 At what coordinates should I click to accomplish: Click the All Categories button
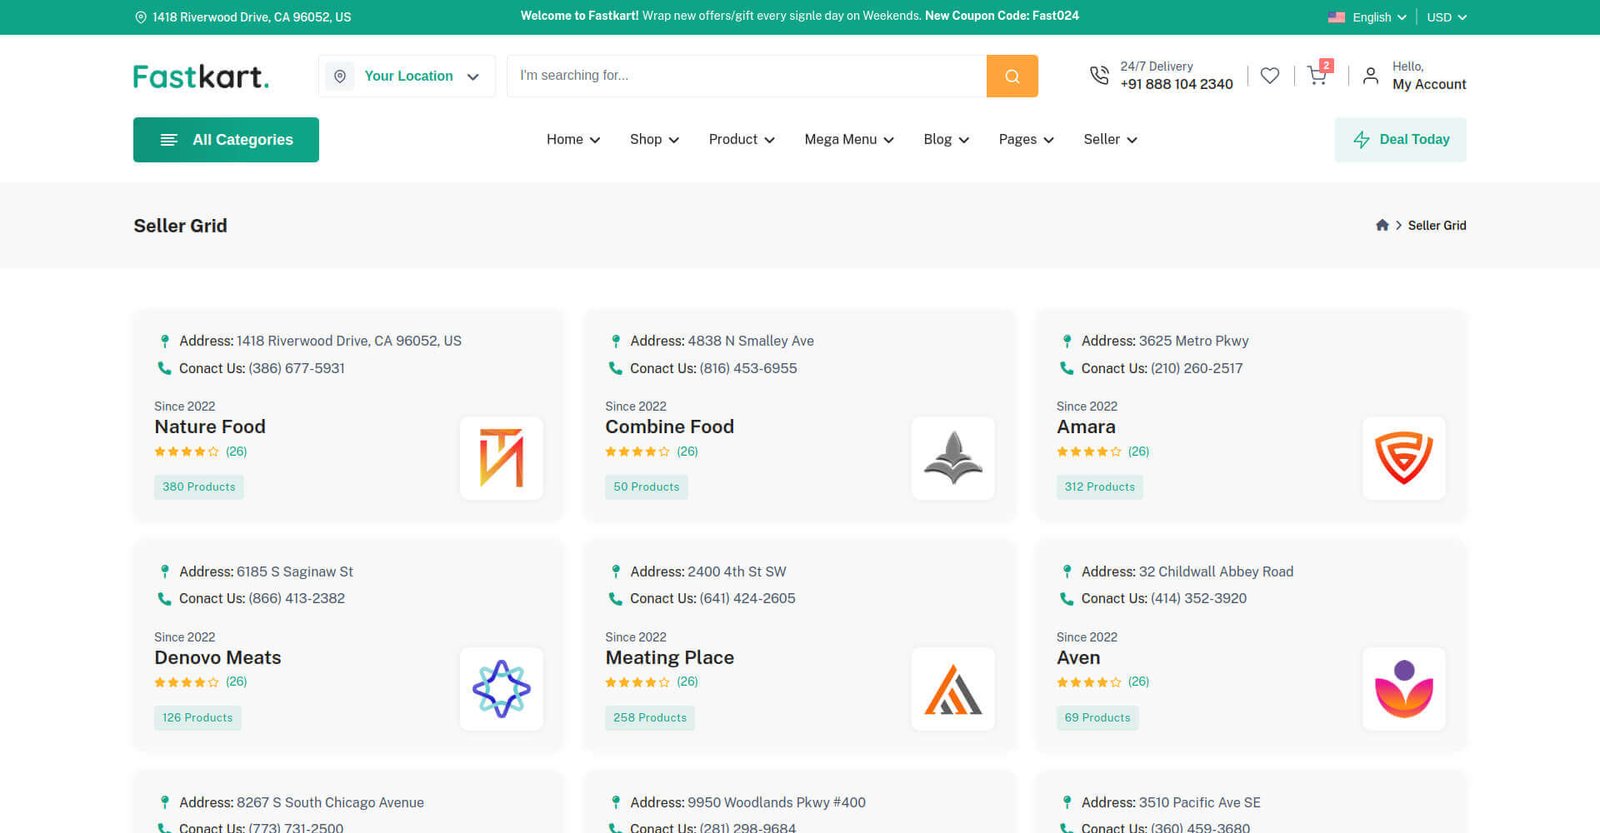[x=226, y=140]
